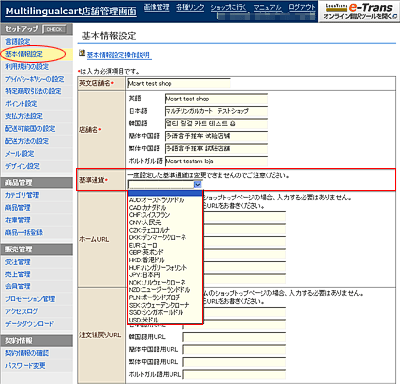The width and height of the screenshot is (400, 384).
Task: Click the 日本語 shop name field
Action: (216, 111)
